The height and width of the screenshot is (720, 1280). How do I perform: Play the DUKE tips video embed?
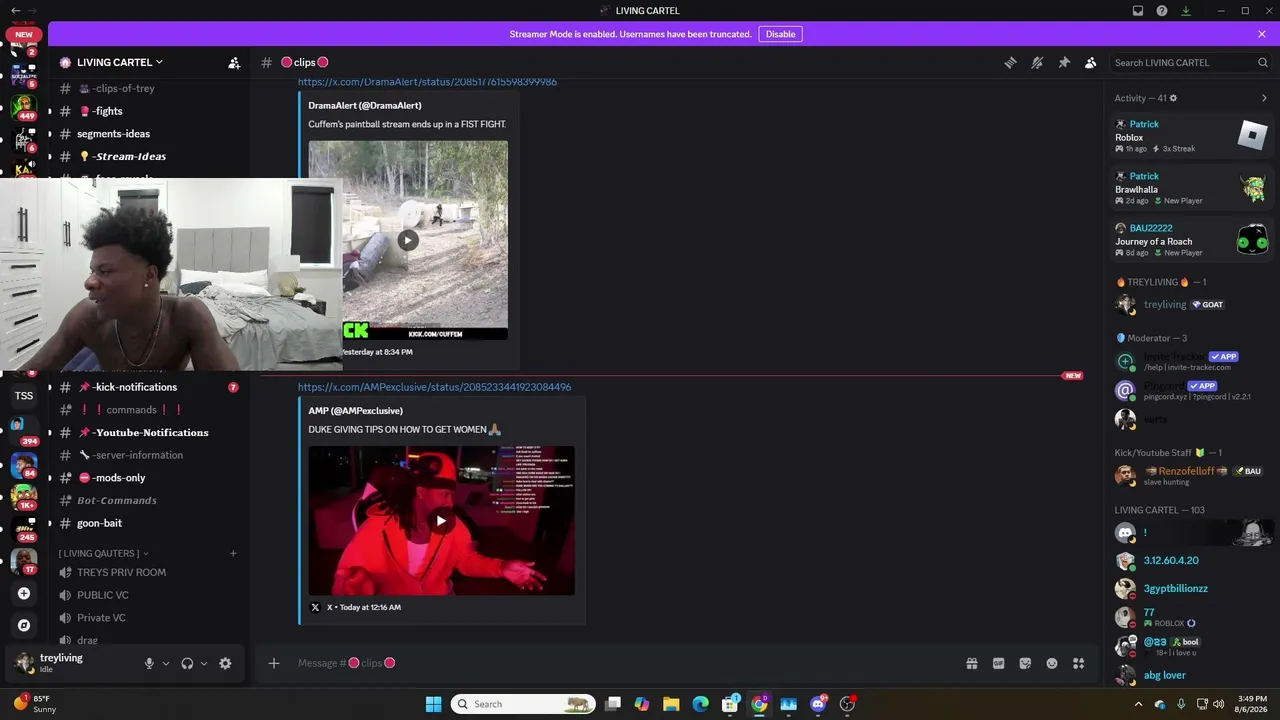tap(441, 520)
